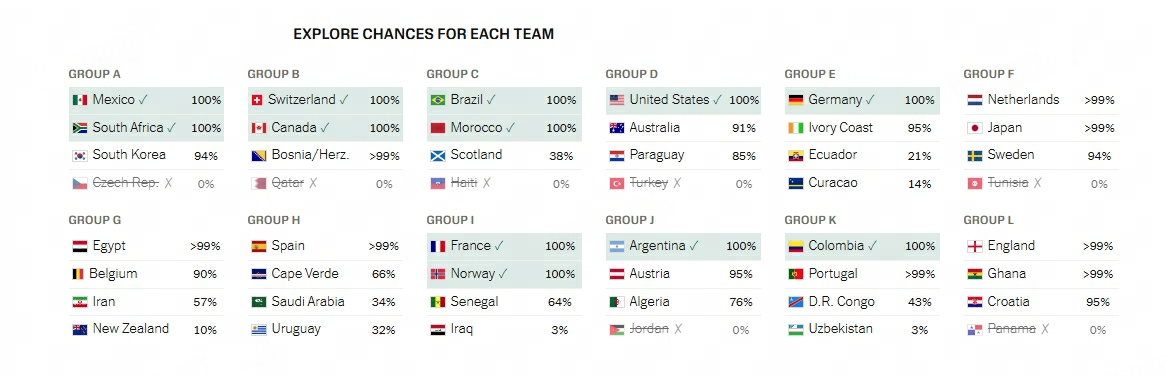This screenshot has height=376, width=1166.
Task: Click the checkmark next to Germany
Action: tap(870, 100)
